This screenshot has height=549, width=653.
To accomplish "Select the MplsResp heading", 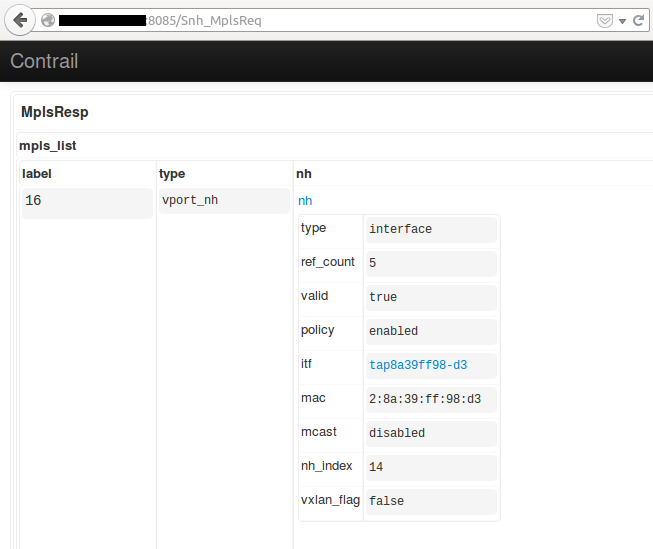I will [x=55, y=112].
